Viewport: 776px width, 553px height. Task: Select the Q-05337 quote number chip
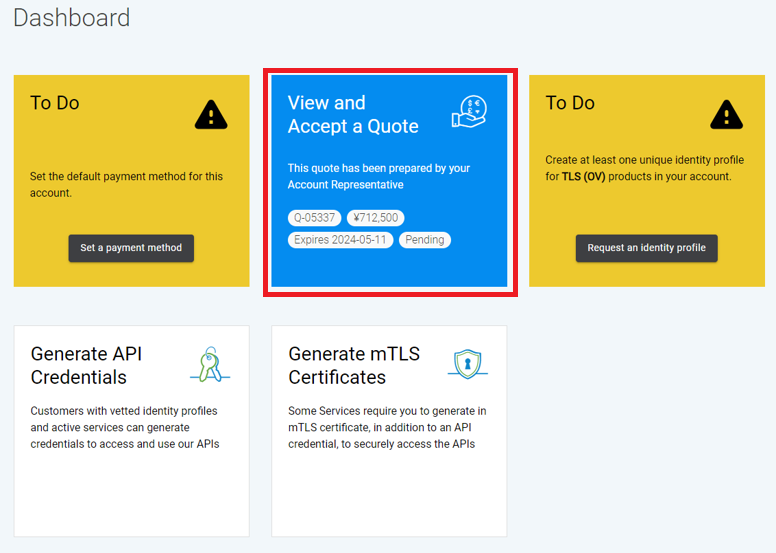(x=315, y=218)
